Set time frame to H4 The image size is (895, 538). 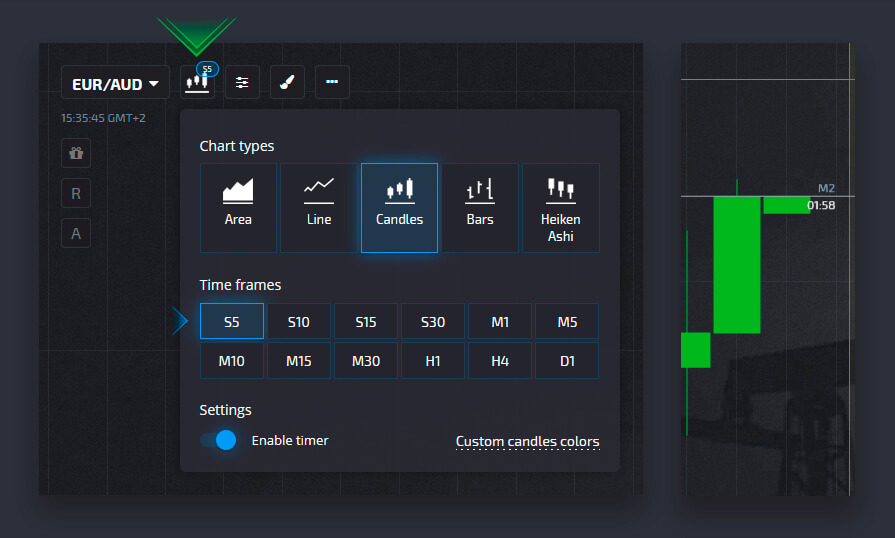[500, 361]
